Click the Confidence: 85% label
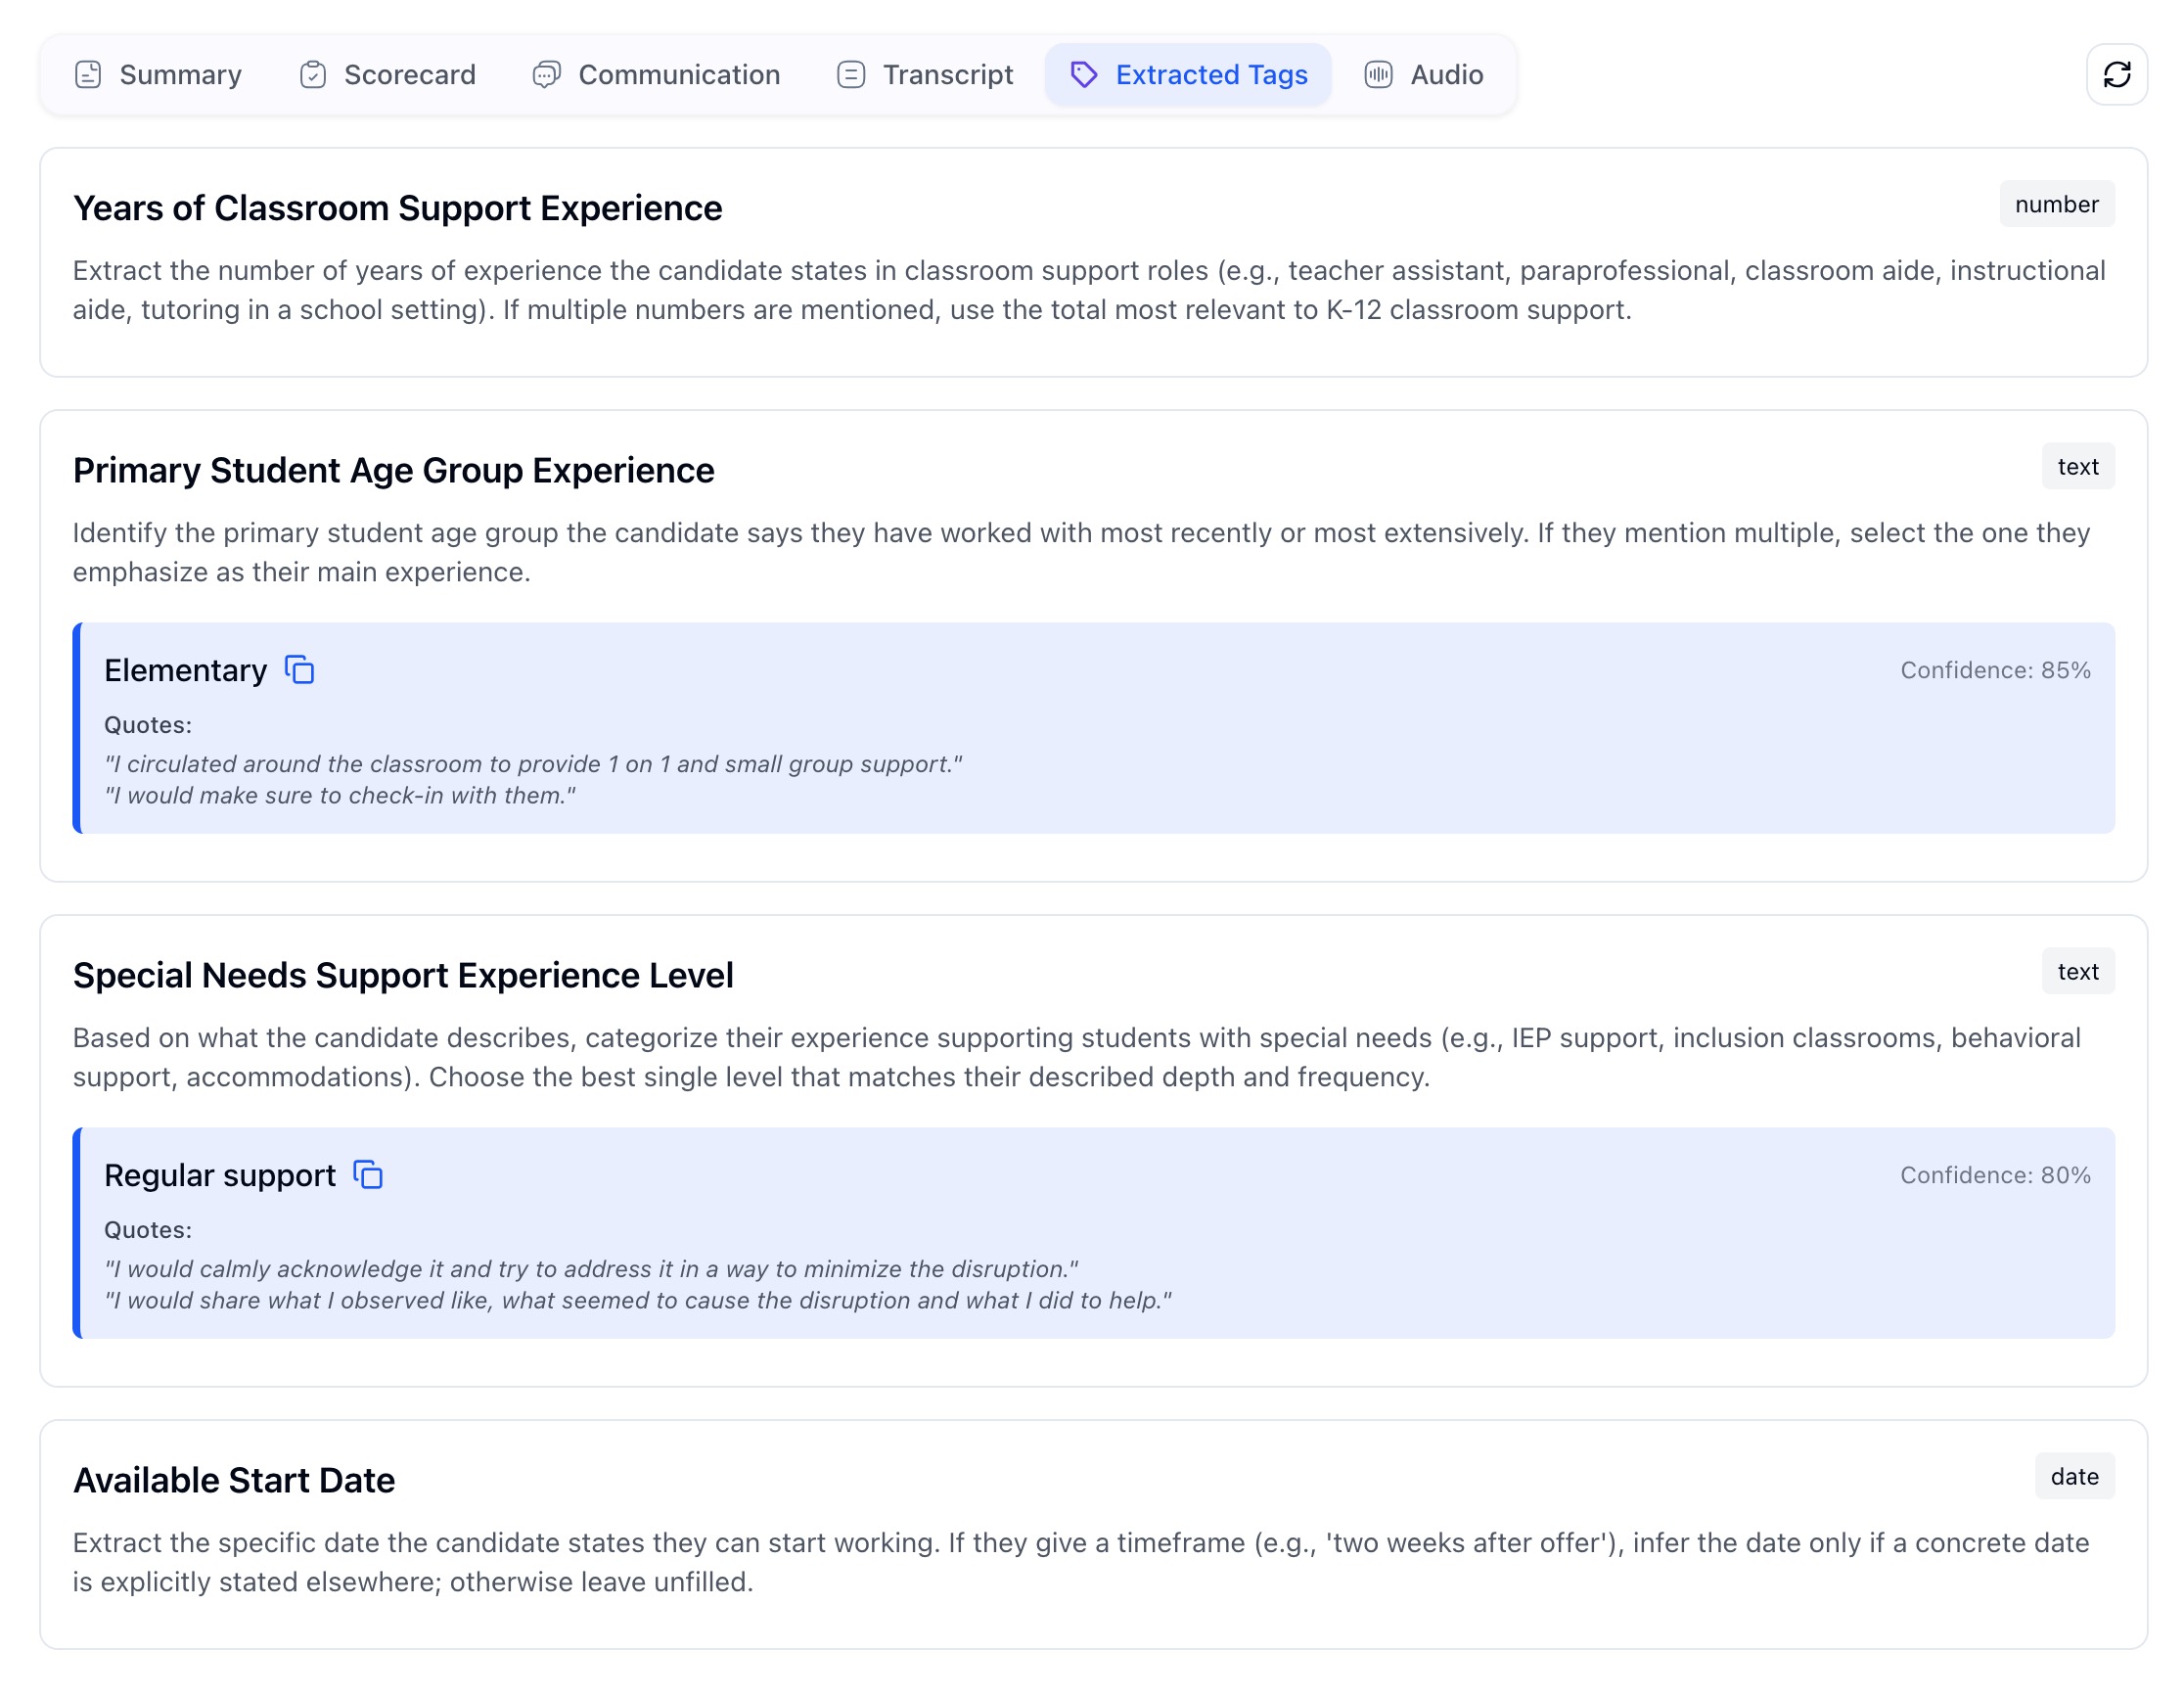Image resolution: width=2184 pixels, height=1697 pixels. 1995,670
